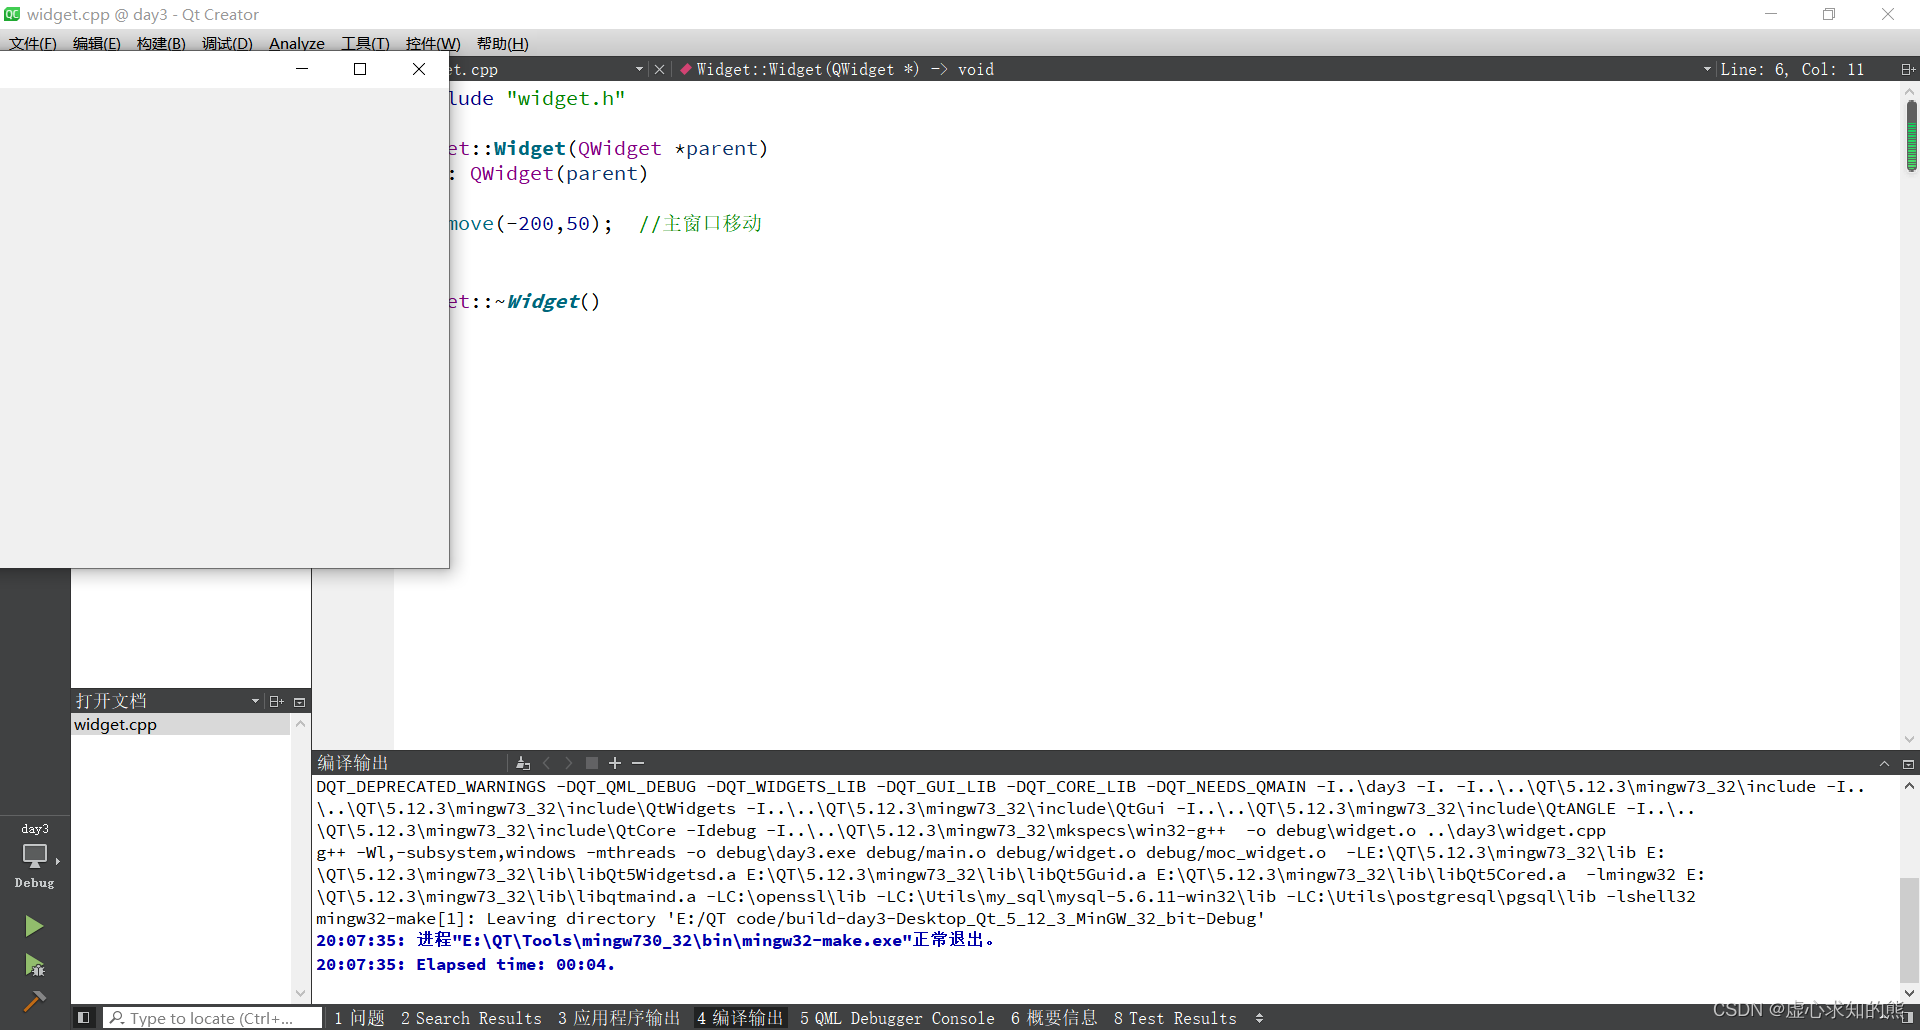Build project with hammer icon
Image resolution: width=1920 pixels, height=1030 pixels.
tap(34, 1001)
